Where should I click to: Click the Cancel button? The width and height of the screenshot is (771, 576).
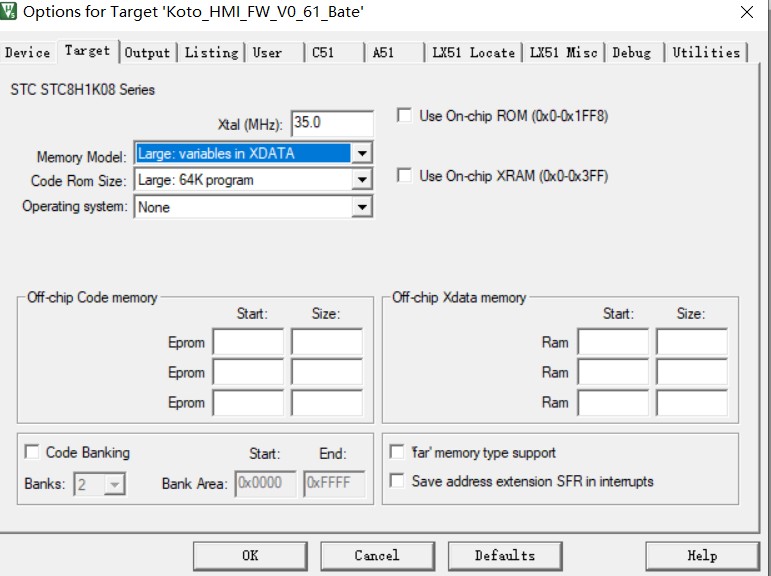point(378,556)
